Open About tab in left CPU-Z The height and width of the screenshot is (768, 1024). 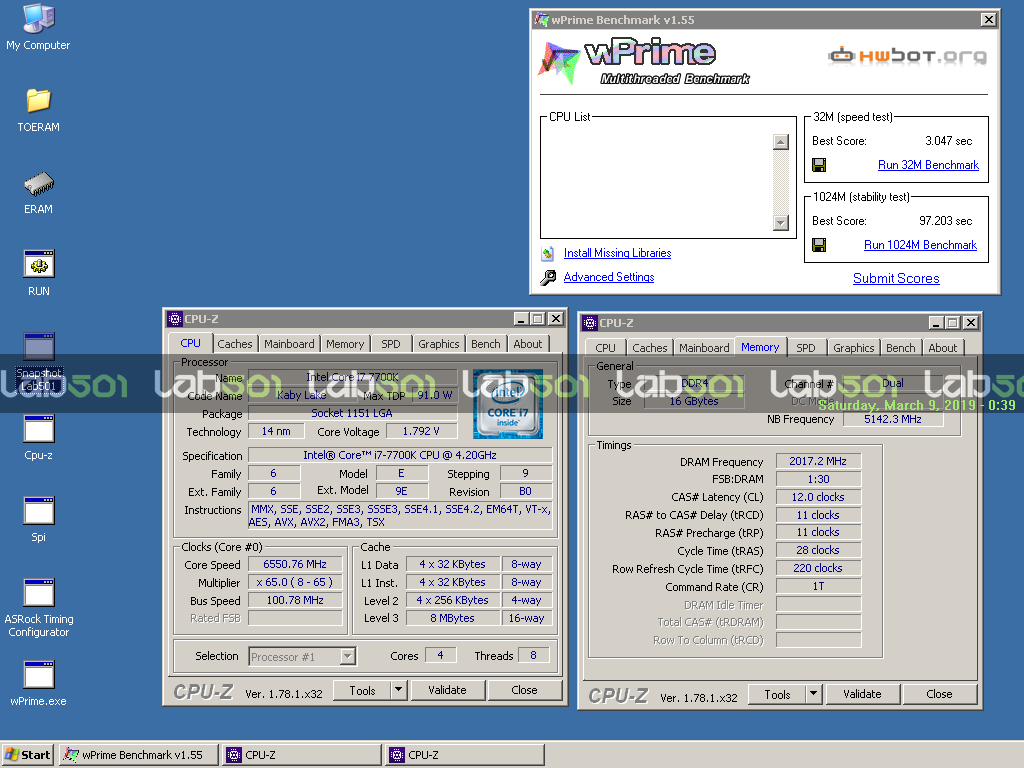point(527,344)
